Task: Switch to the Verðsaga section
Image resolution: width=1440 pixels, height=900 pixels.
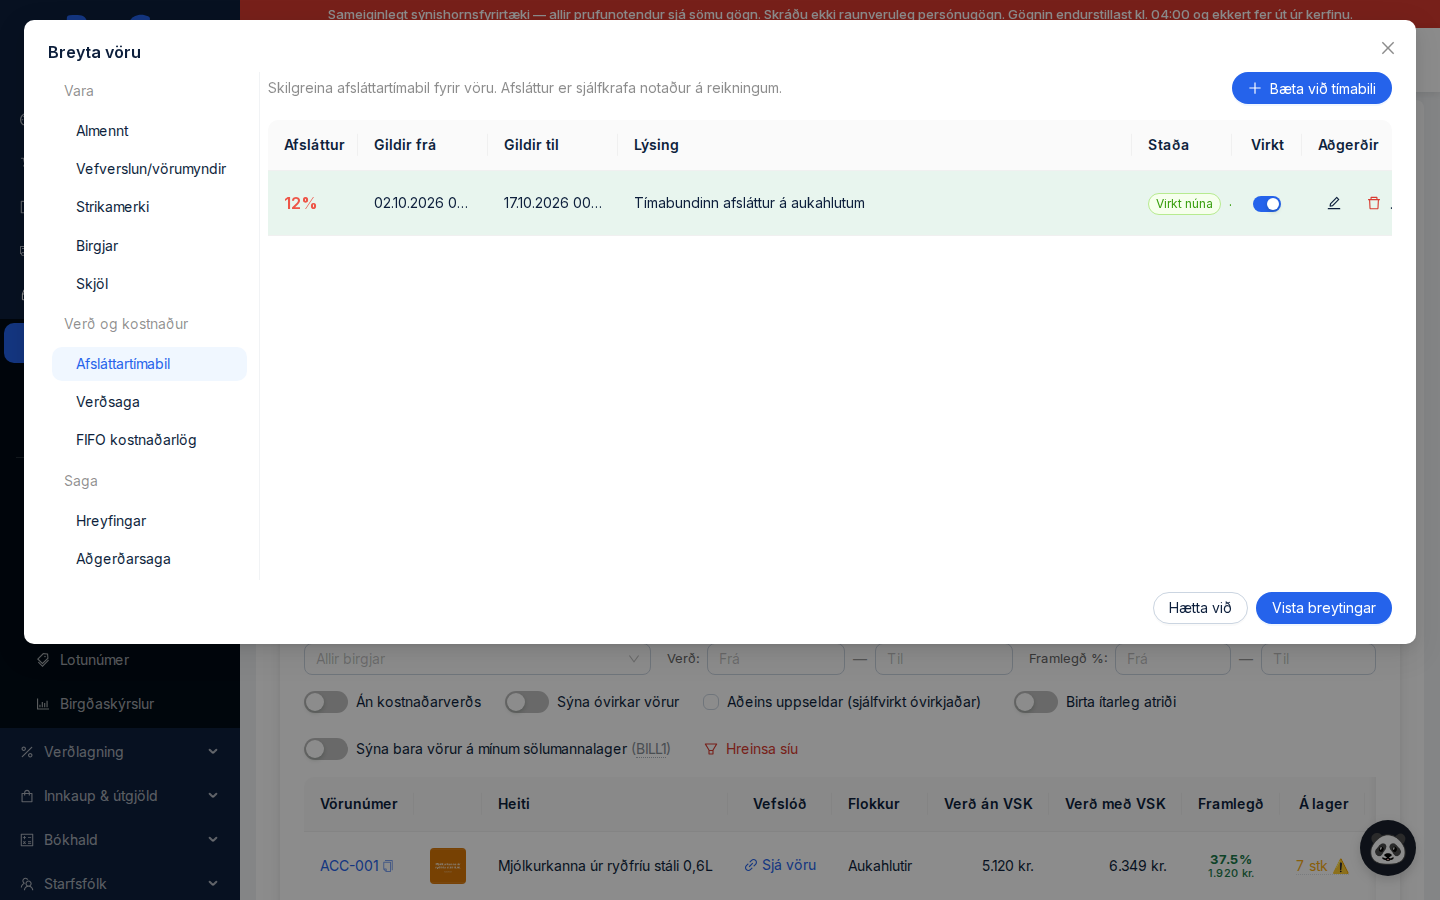Action: coord(149,402)
